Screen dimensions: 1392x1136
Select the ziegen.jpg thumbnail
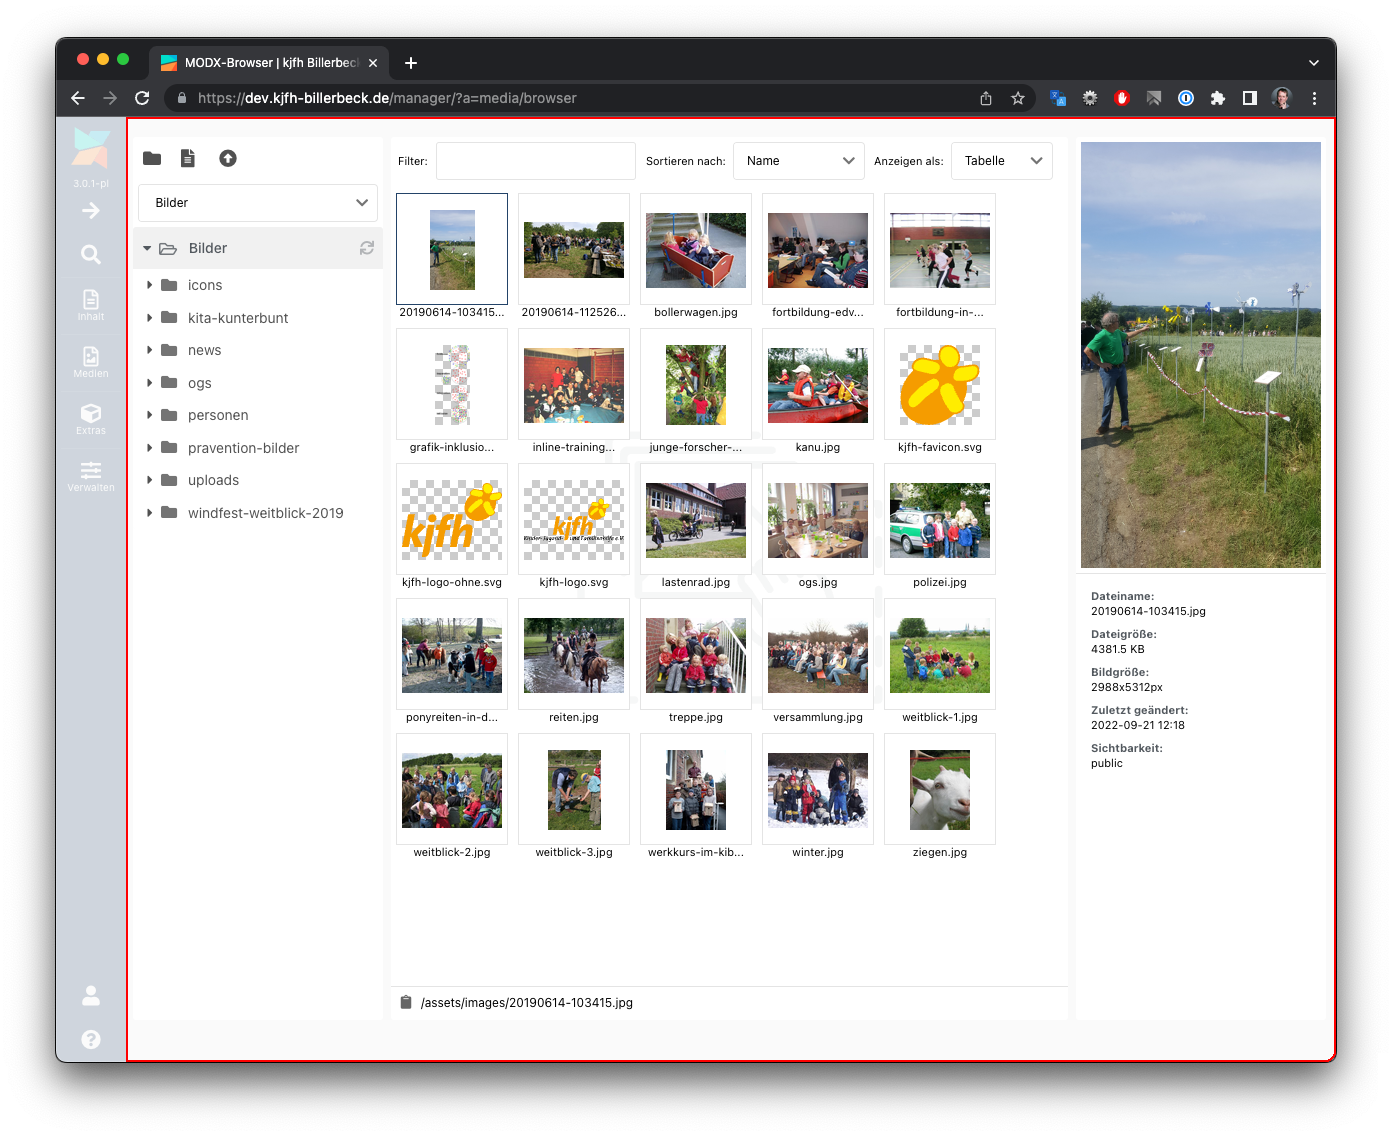coord(940,790)
